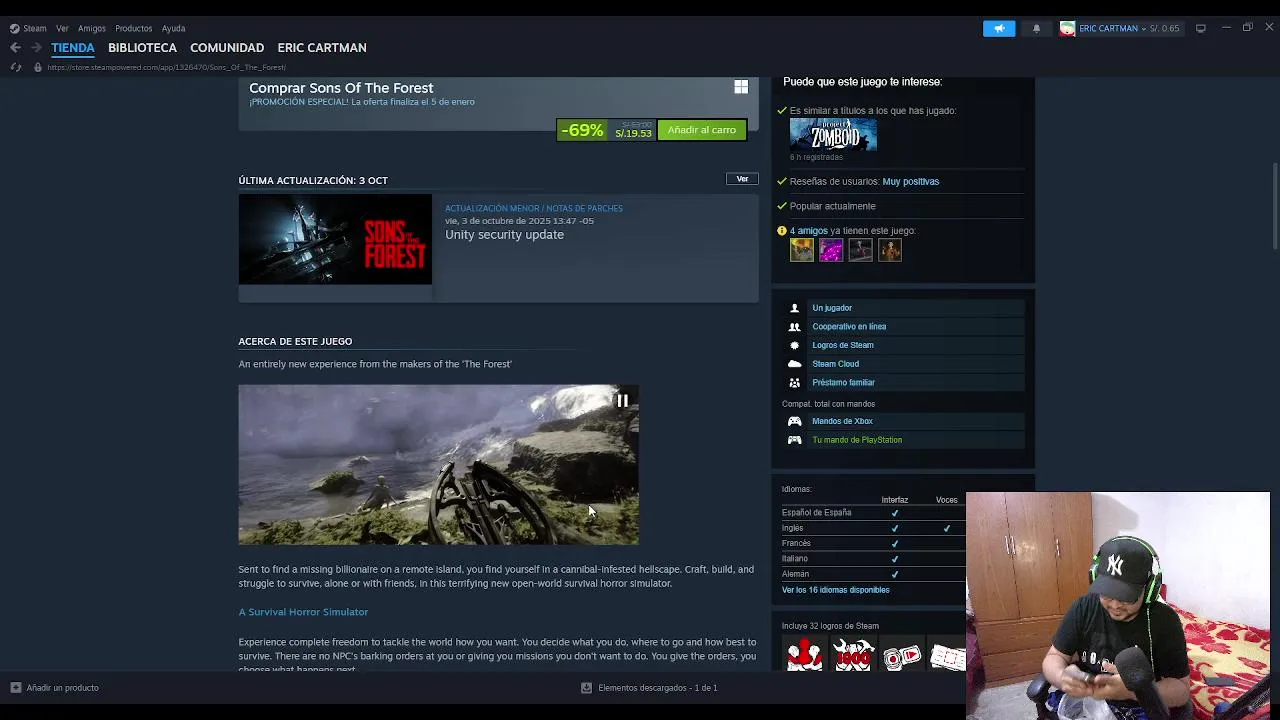Switch to the BIBLIOTECA tab
Viewport: 1280px width, 720px height.
click(x=142, y=47)
